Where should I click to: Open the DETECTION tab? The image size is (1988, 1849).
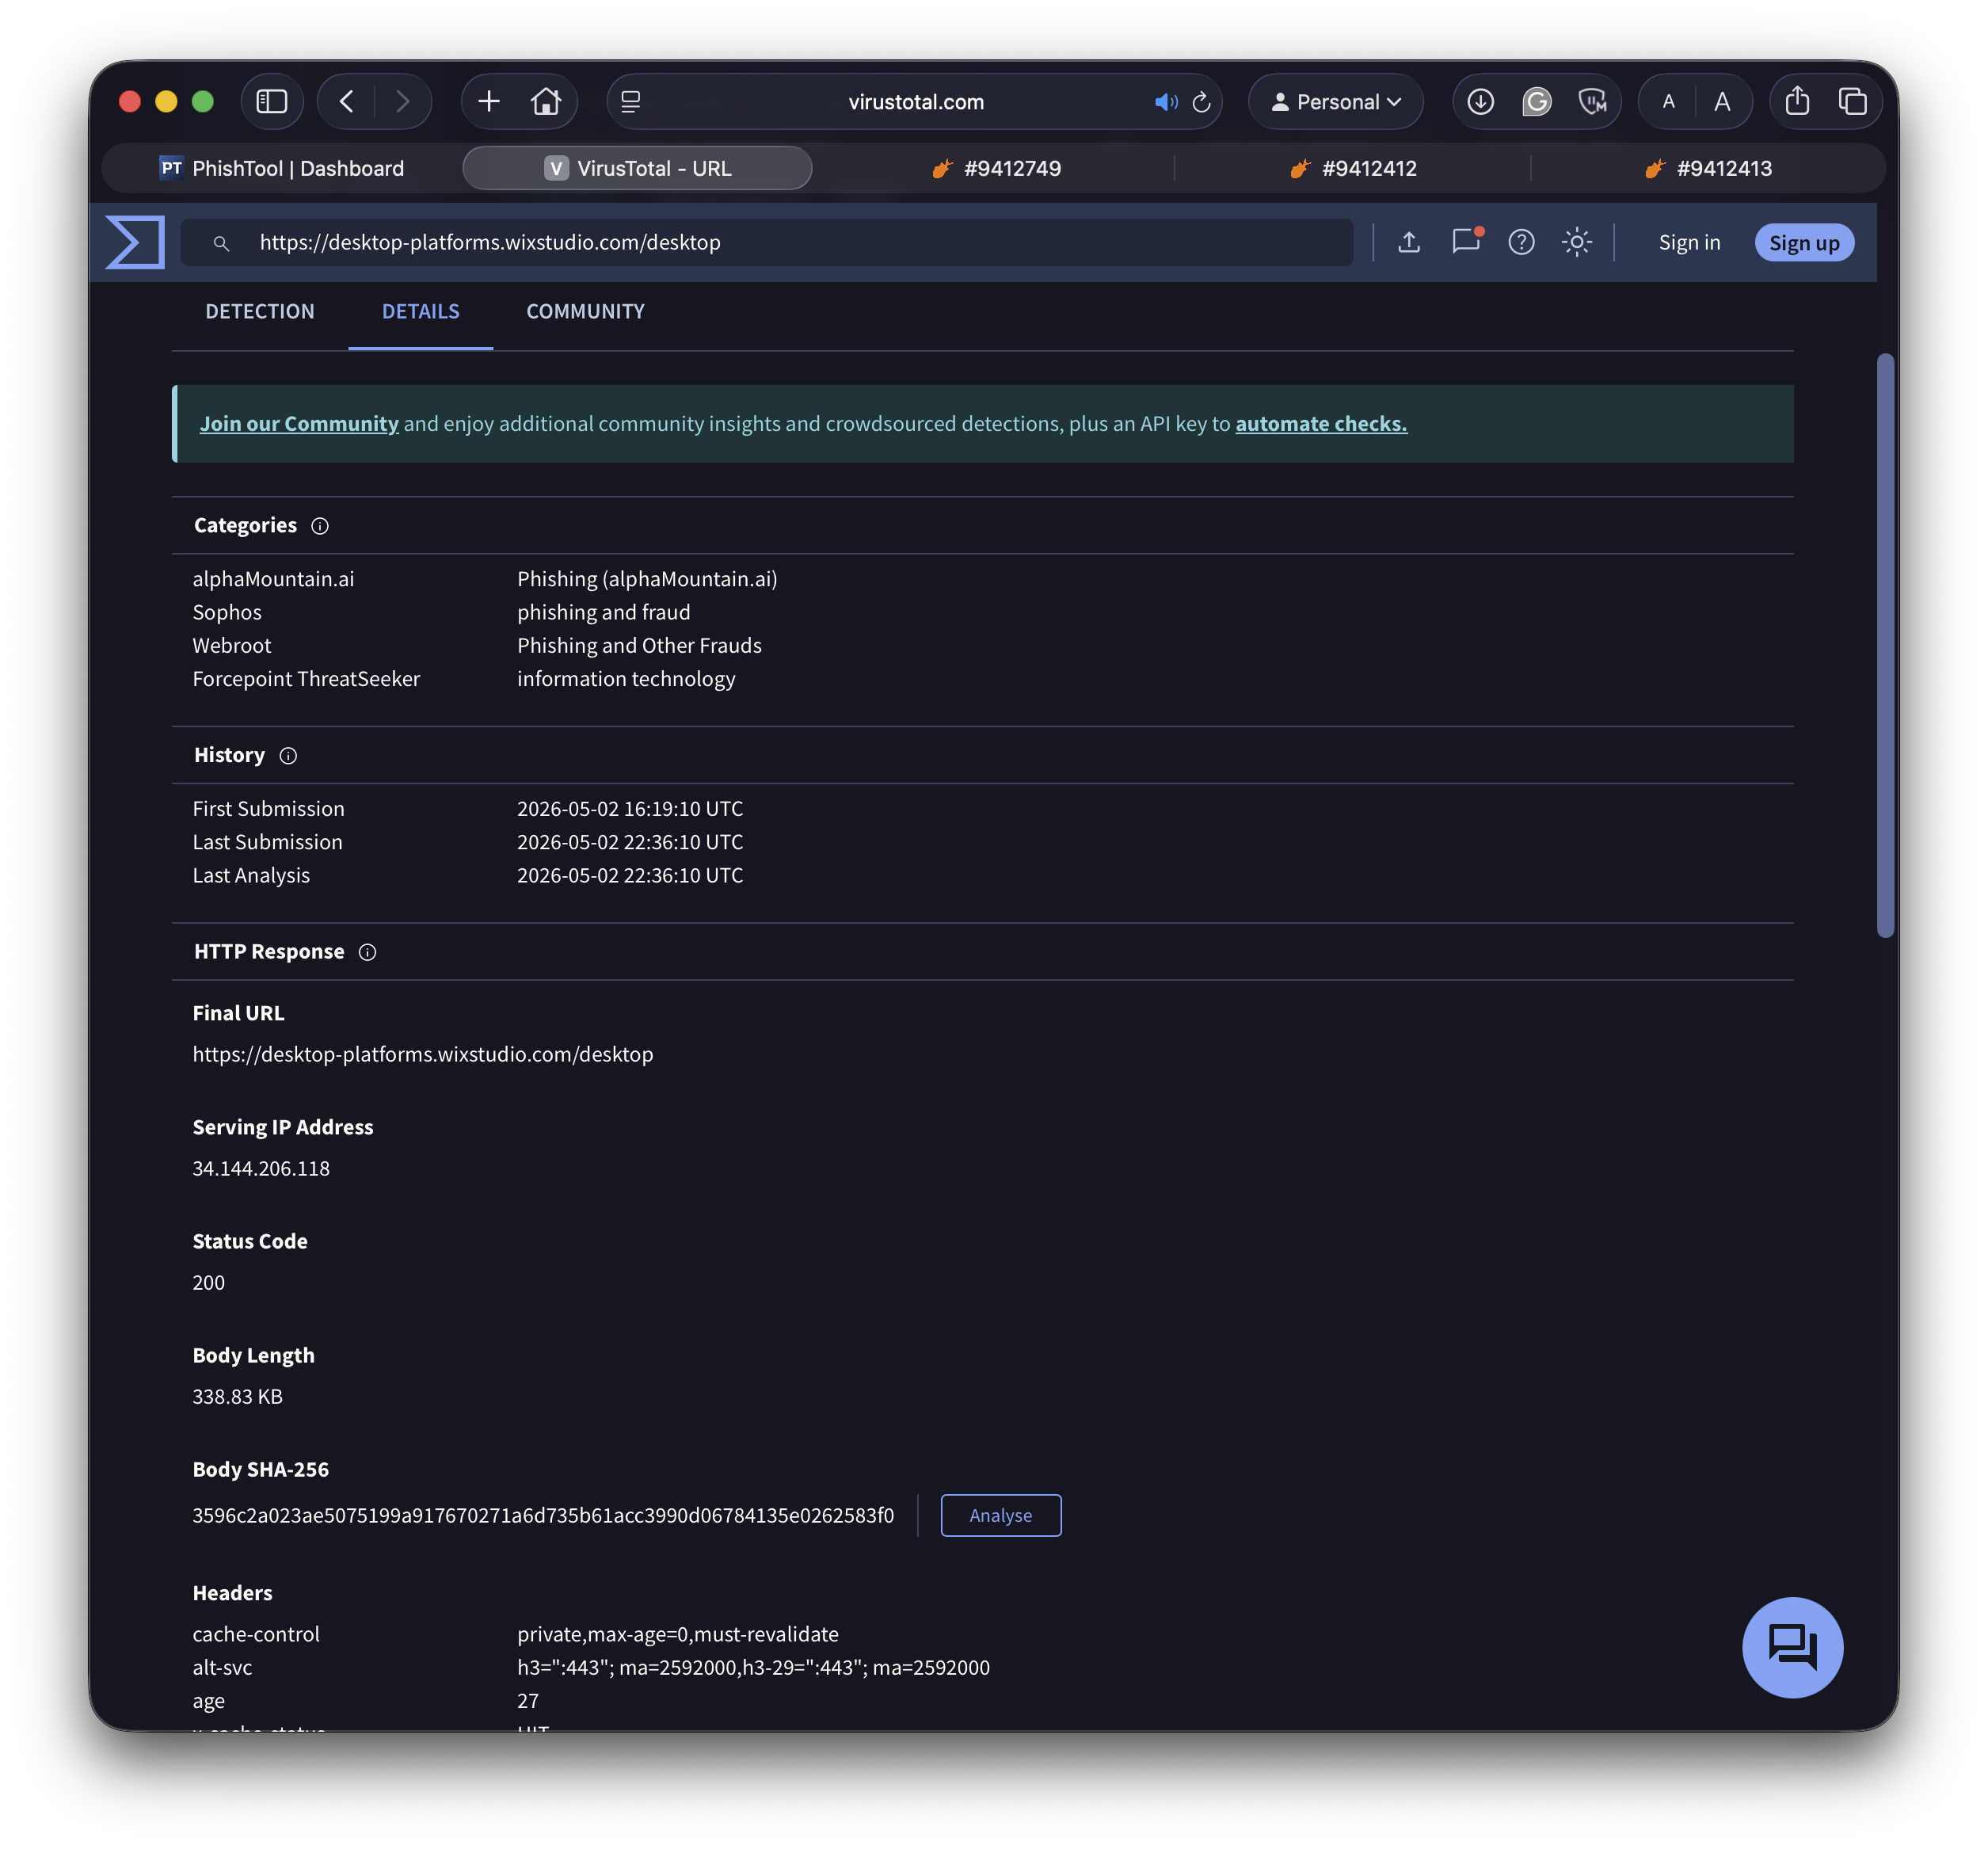(260, 311)
